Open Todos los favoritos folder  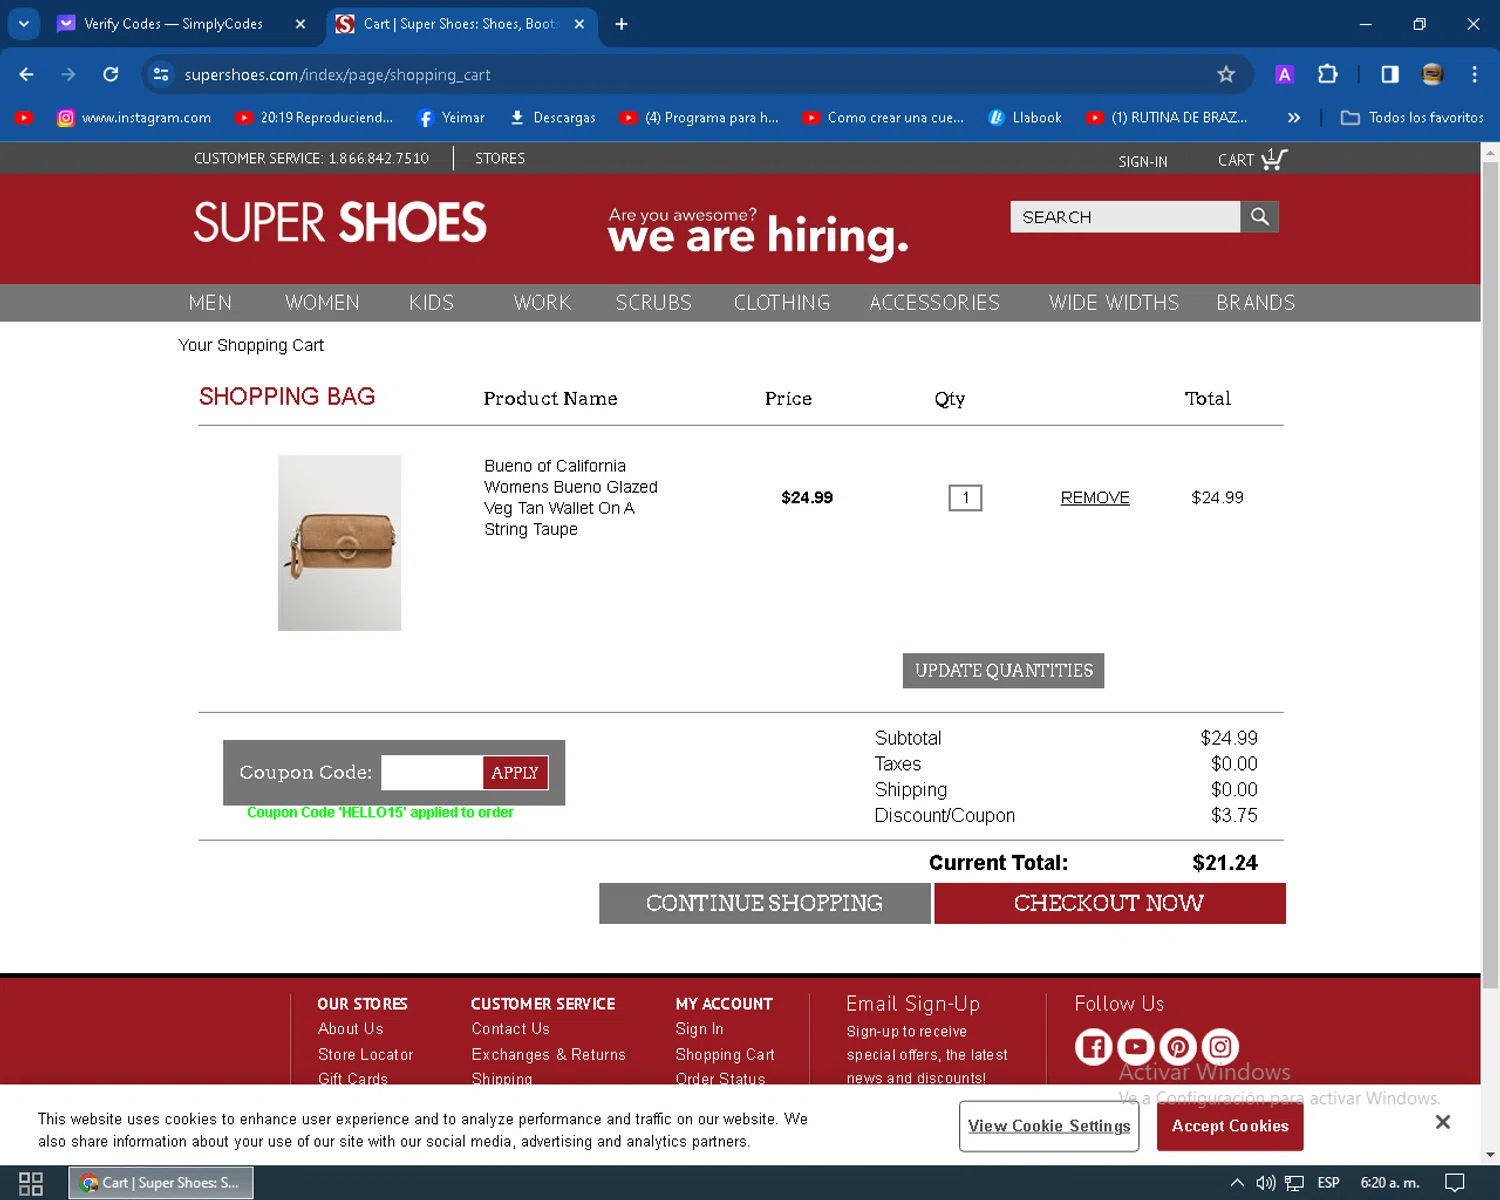(x=1412, y=118)
